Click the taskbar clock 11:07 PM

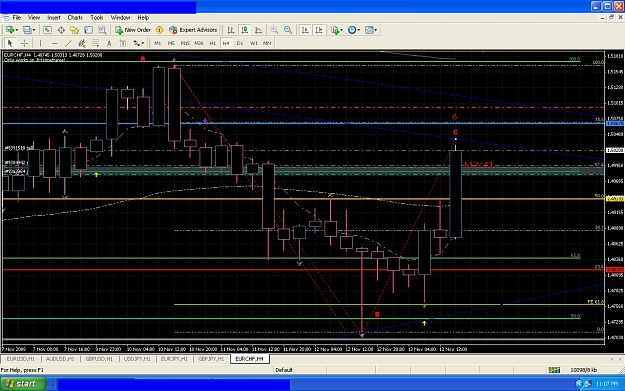point(607,384)
